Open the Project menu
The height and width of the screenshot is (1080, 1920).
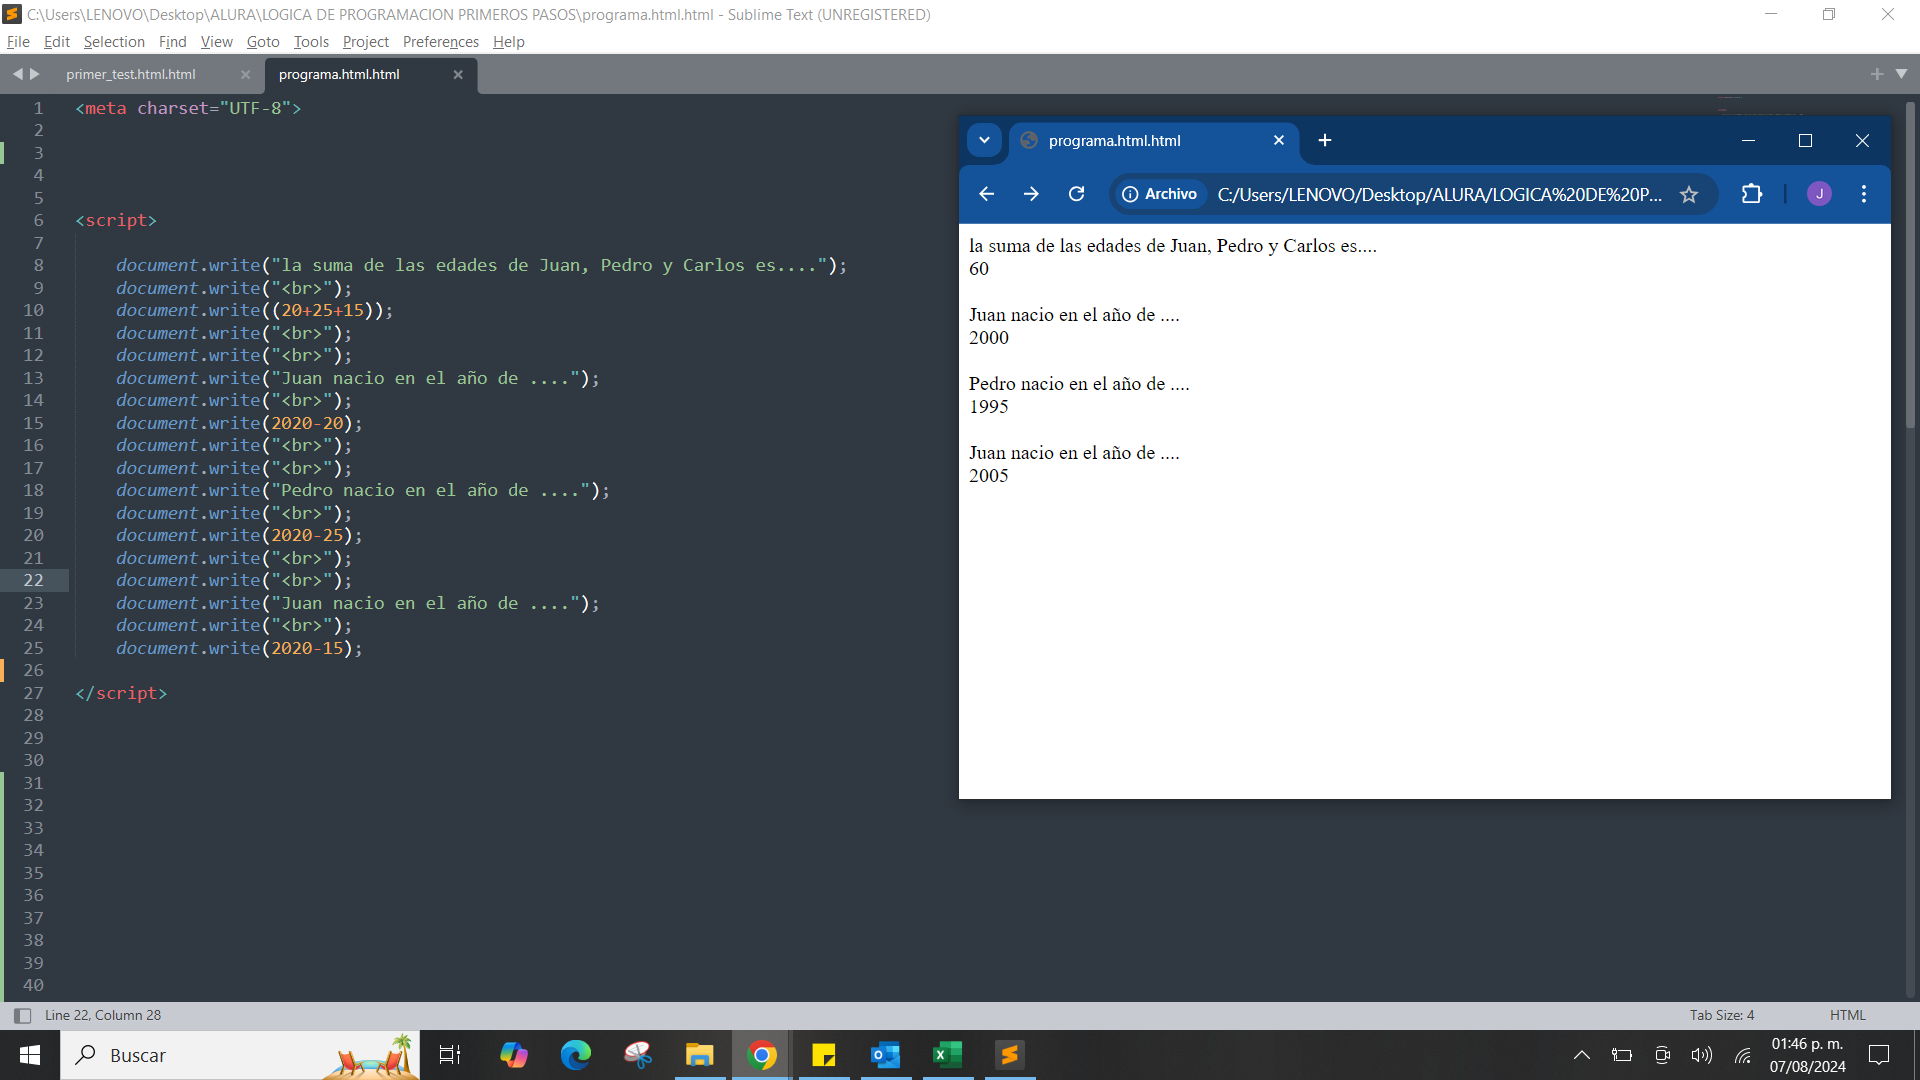click(365, 42)
